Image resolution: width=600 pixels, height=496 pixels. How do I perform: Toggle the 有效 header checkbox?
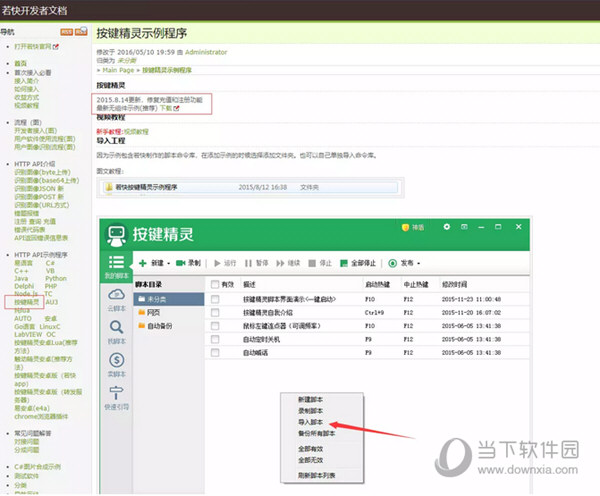coord(215,284)
